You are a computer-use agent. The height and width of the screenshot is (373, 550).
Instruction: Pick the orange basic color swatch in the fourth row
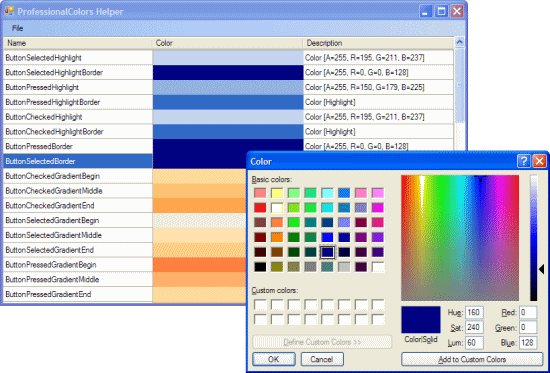[x=277, y=237]
